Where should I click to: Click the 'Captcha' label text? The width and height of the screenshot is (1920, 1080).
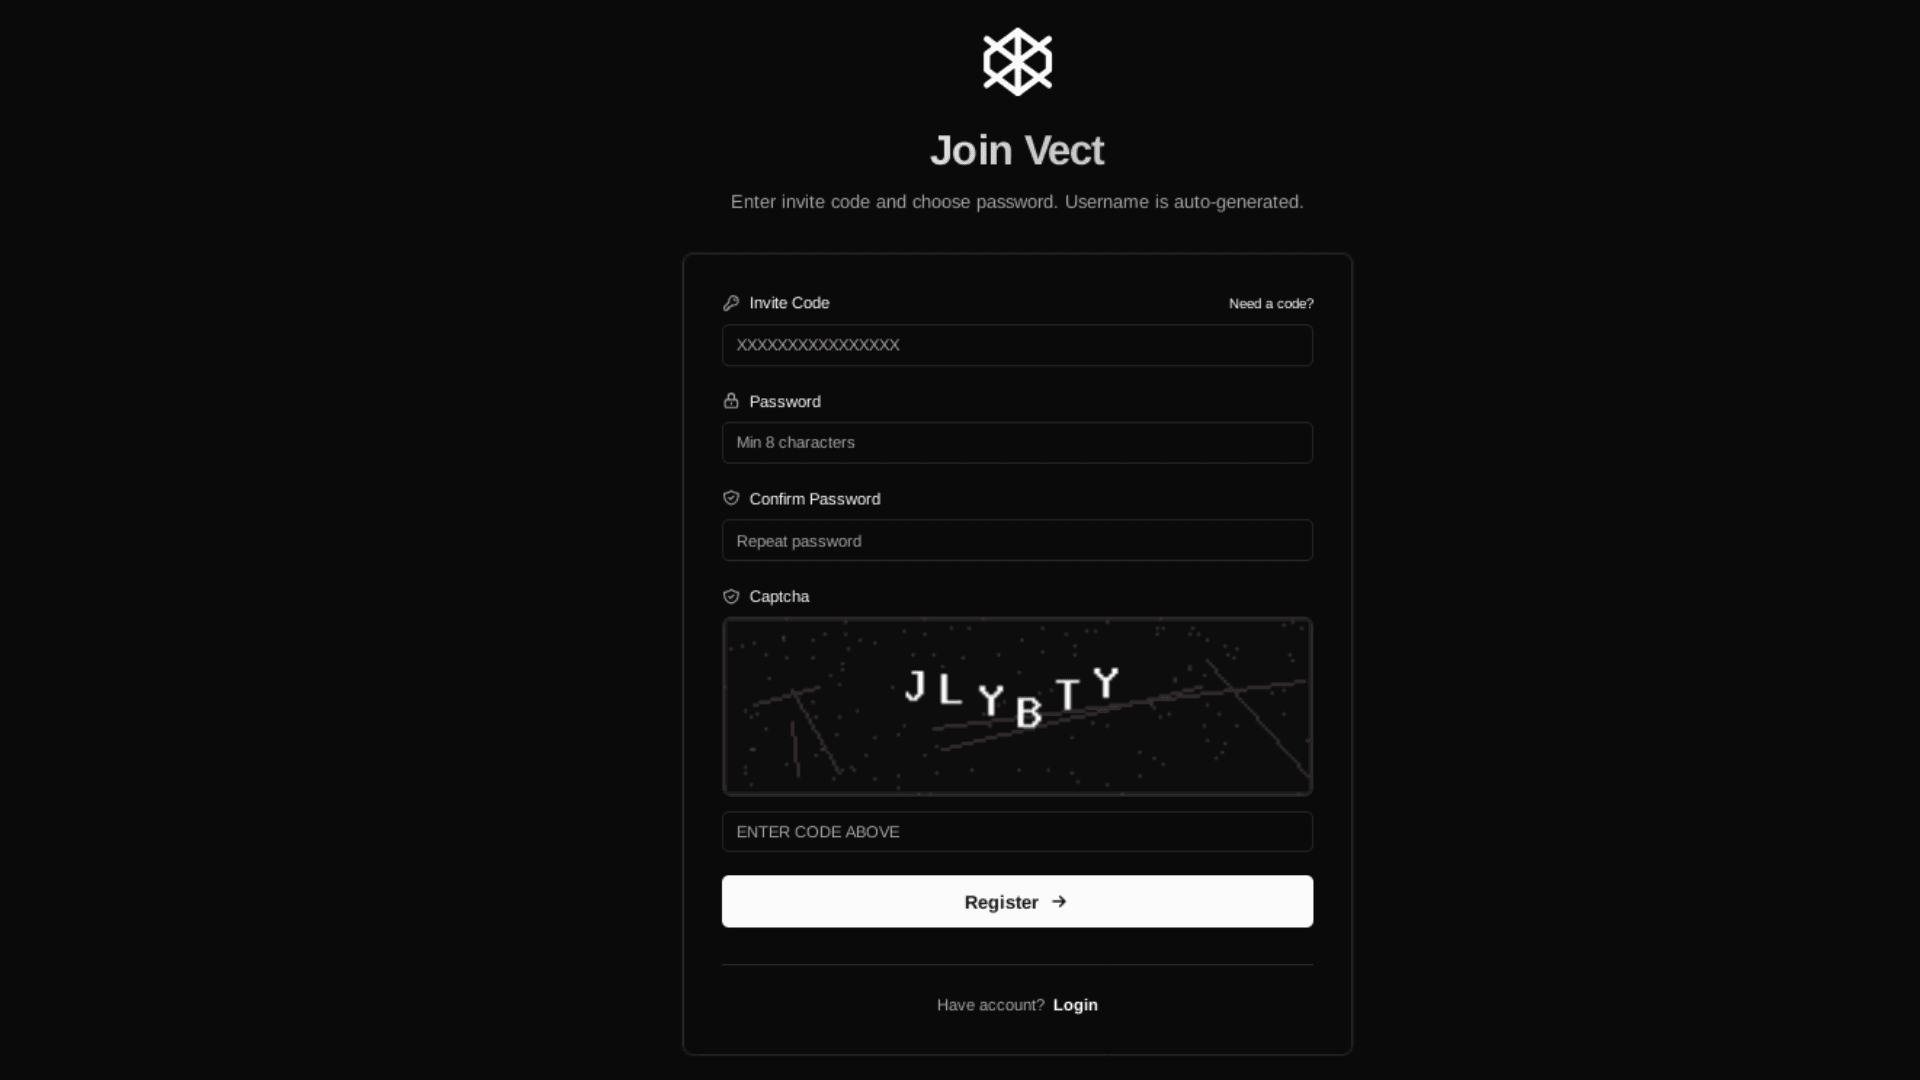point(779,597)
